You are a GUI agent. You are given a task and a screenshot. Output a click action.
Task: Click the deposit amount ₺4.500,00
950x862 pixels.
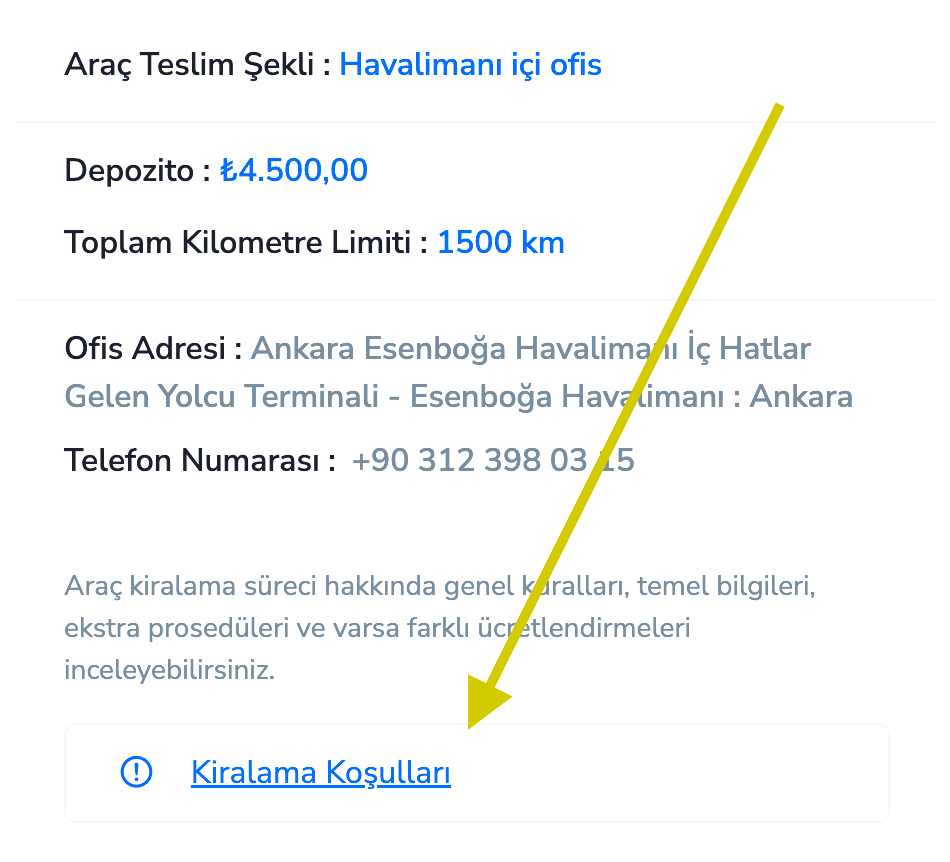click(293, 170)
